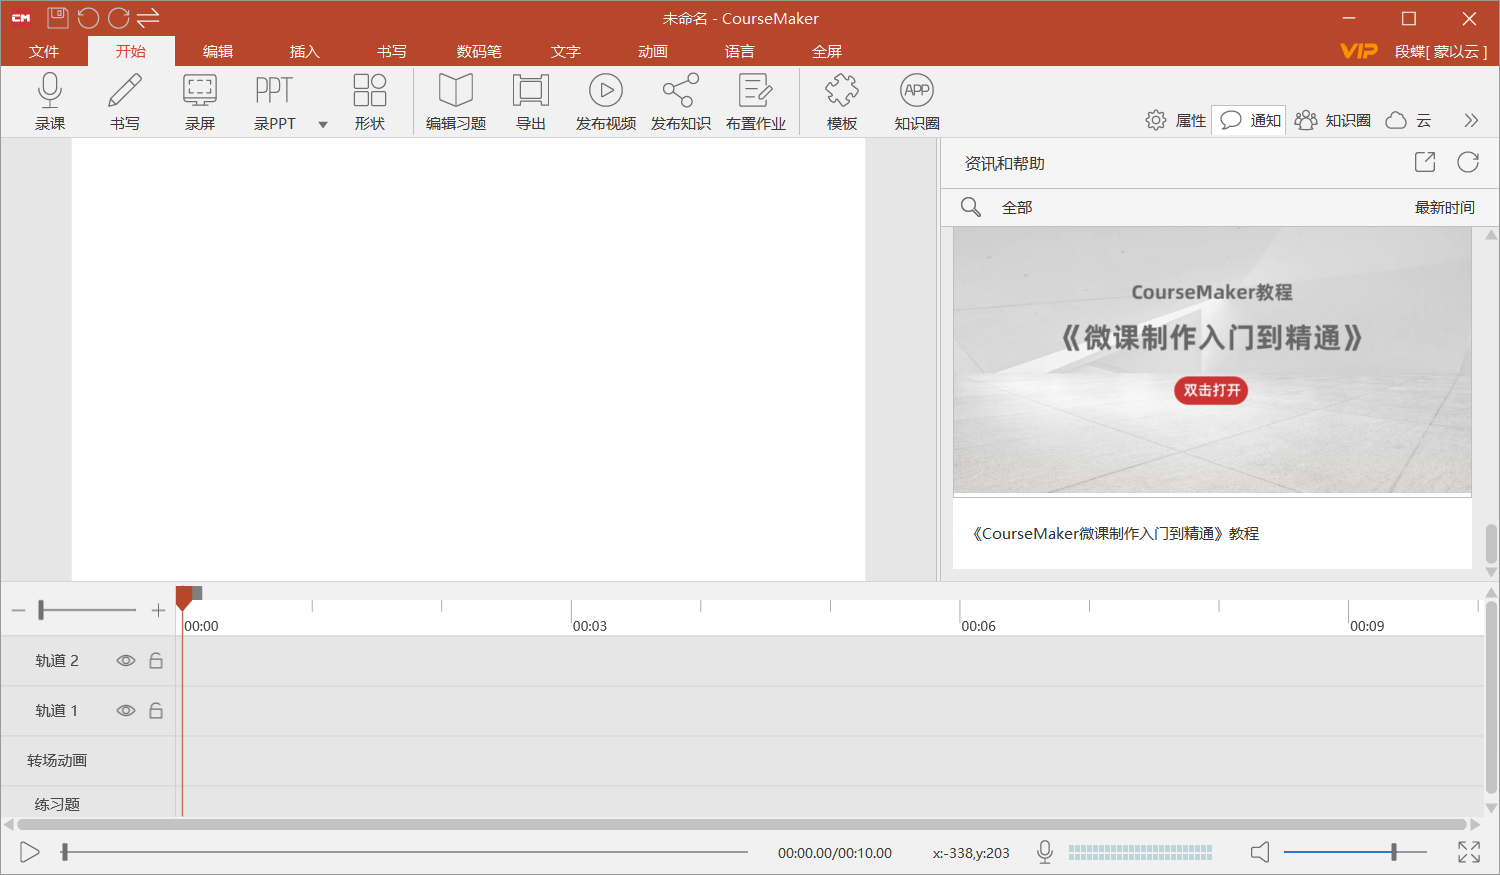Click the search magnifier icon

[x=970, y=207]
